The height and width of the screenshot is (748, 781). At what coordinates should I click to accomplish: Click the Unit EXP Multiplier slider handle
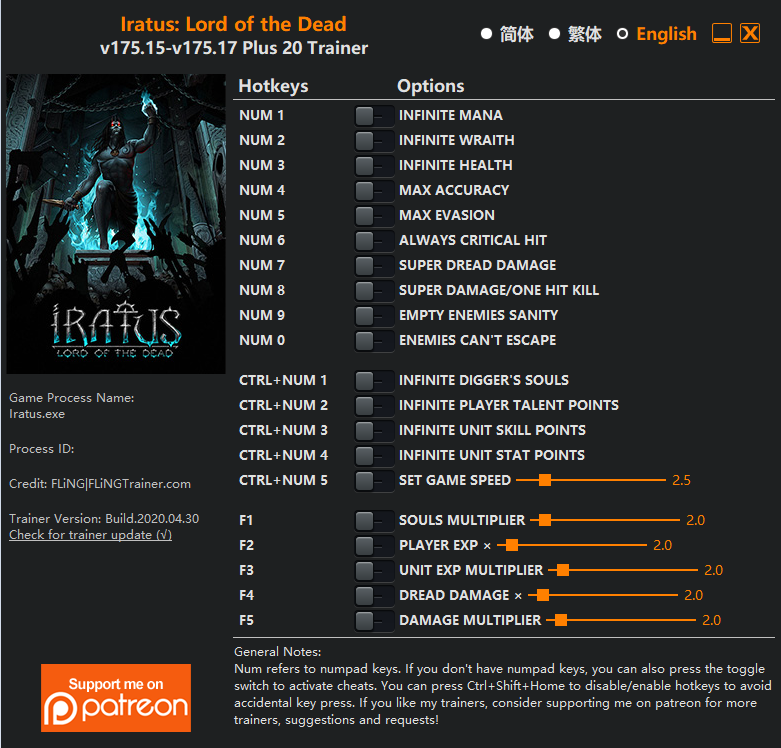point(563,570)
